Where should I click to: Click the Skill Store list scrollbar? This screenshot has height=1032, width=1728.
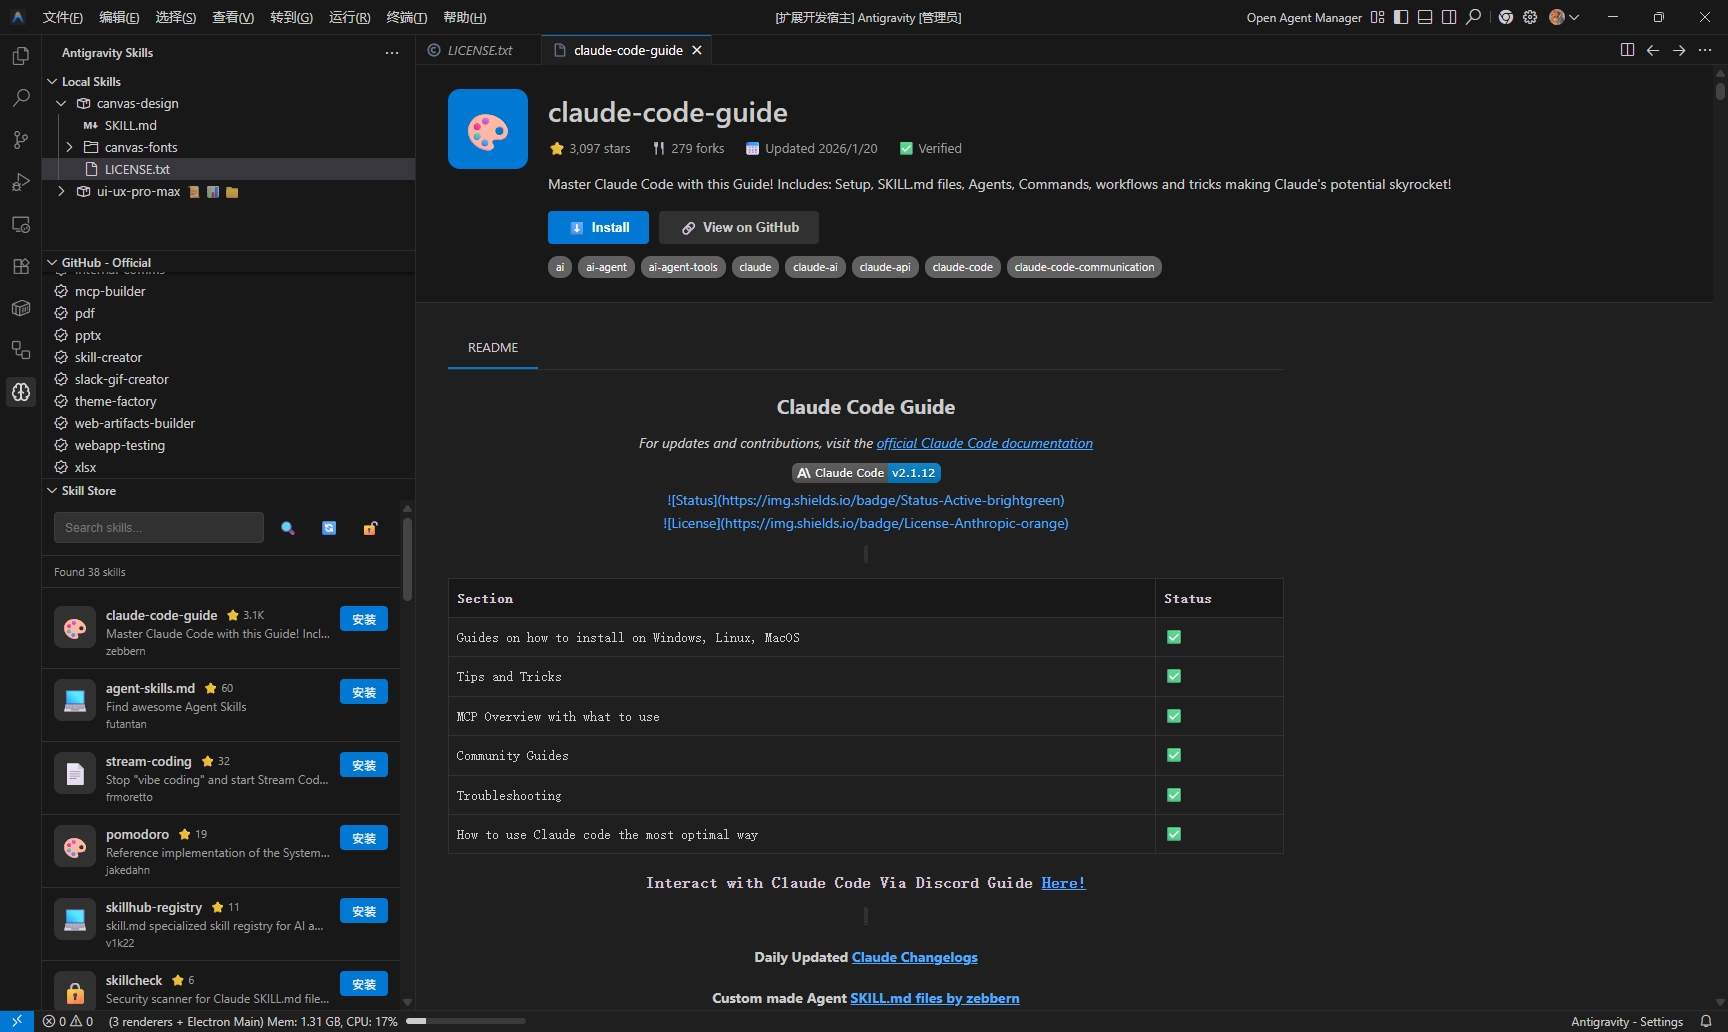coord(407,559)
